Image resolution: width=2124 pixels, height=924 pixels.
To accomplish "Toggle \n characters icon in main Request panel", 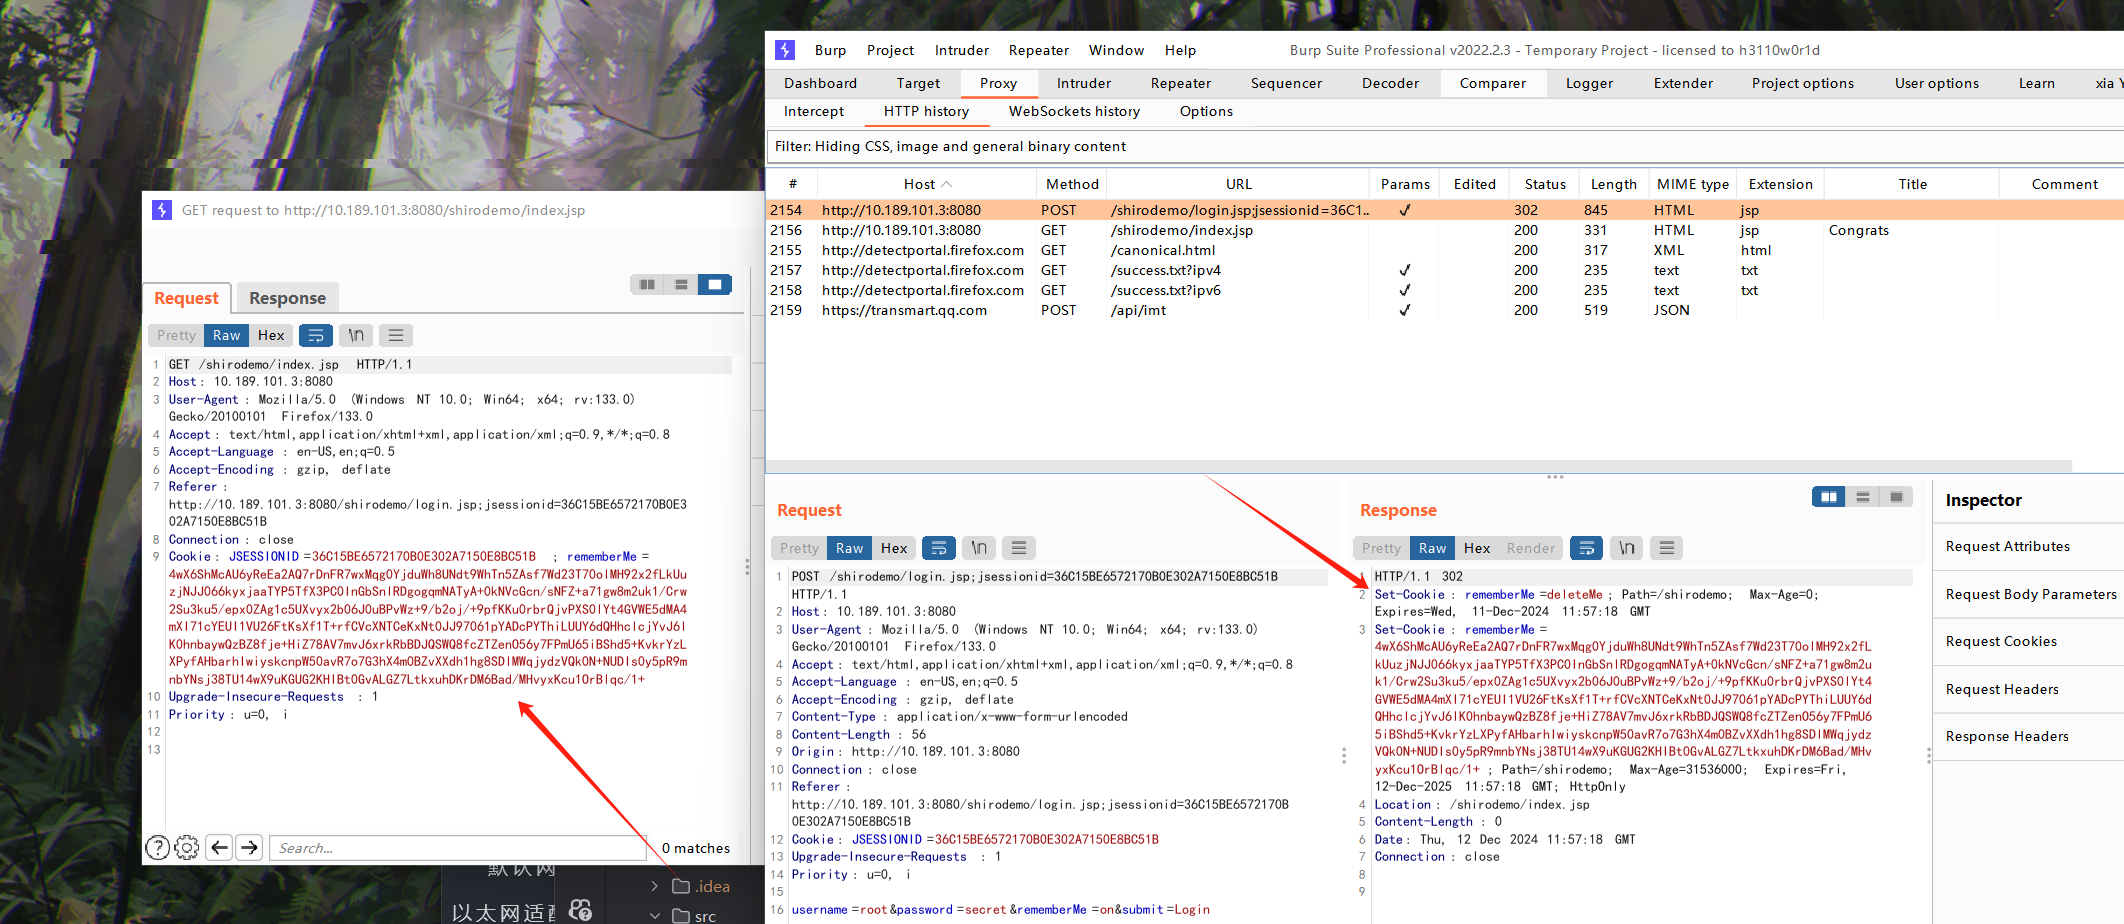I will (x=979, y=548).
